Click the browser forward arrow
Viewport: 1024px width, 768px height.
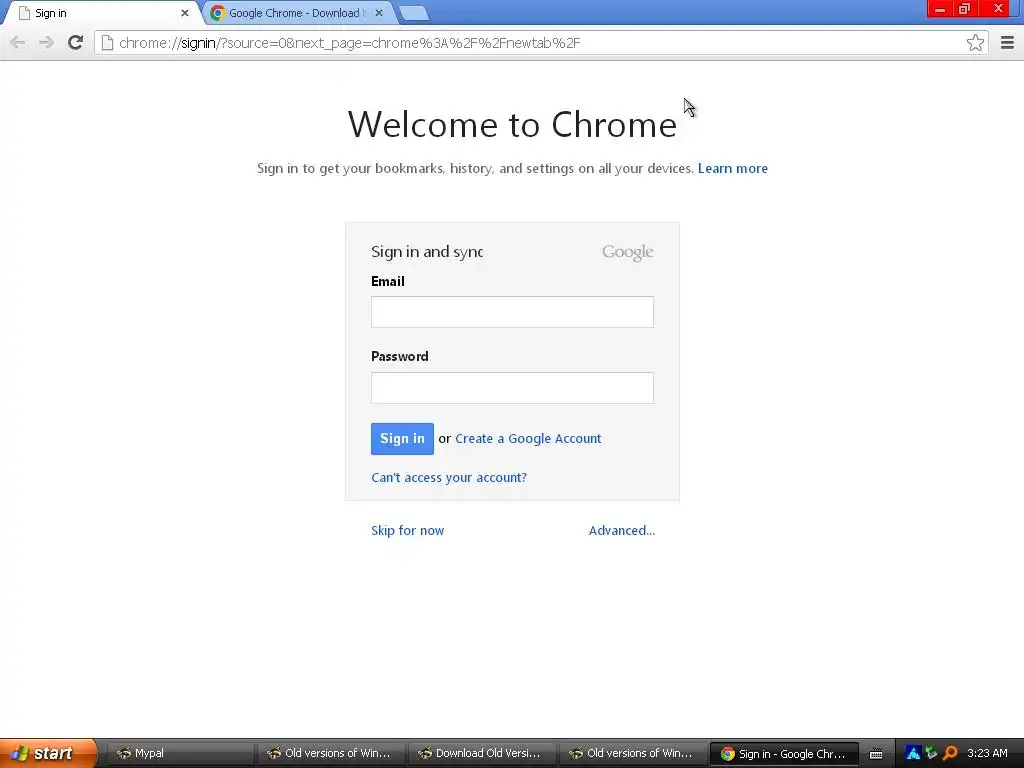coord(46,42)
